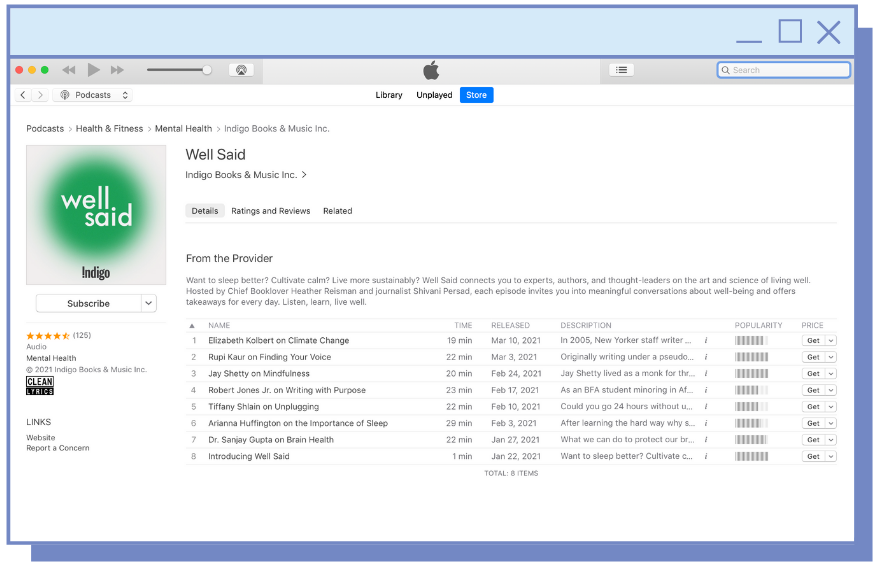Get the Introducing Well Said episode
This screenshot has height=573, width=880.
pos(813,456)
